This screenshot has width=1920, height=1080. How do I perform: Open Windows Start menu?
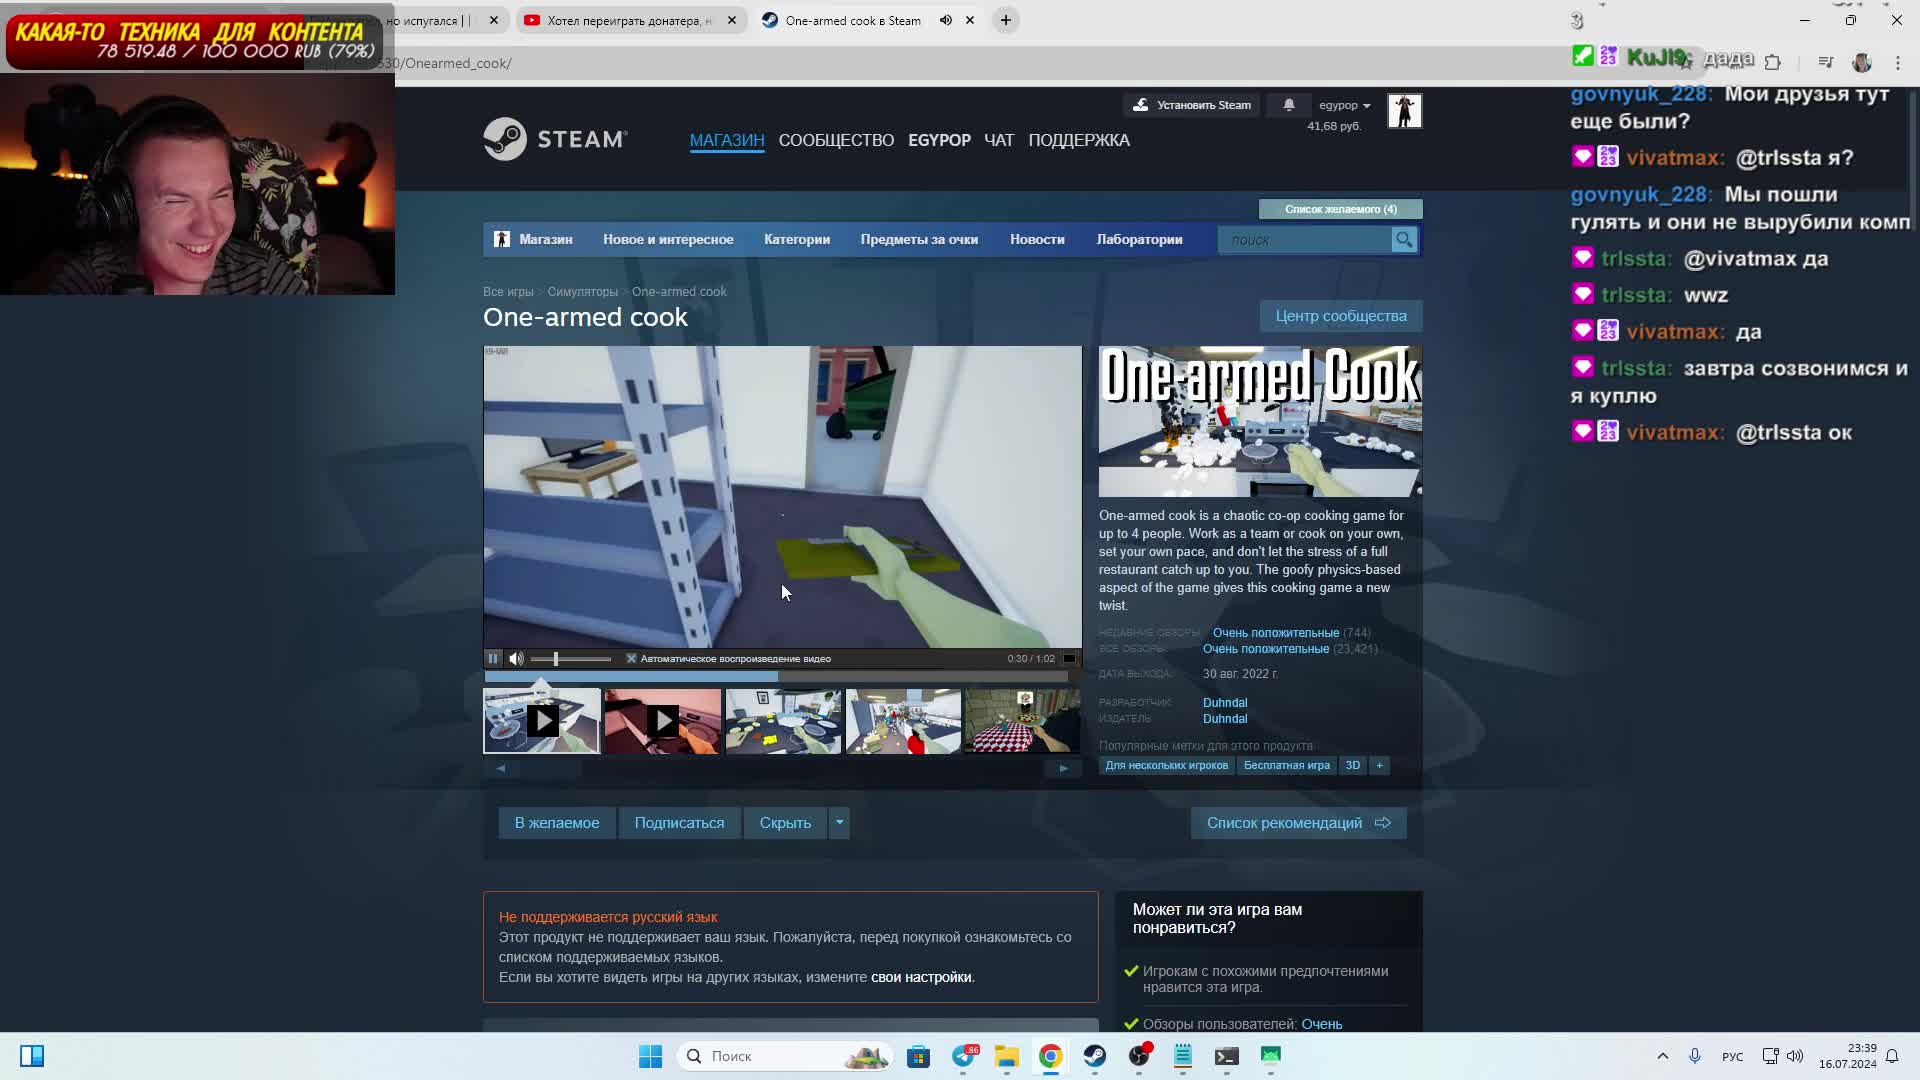650,1056
